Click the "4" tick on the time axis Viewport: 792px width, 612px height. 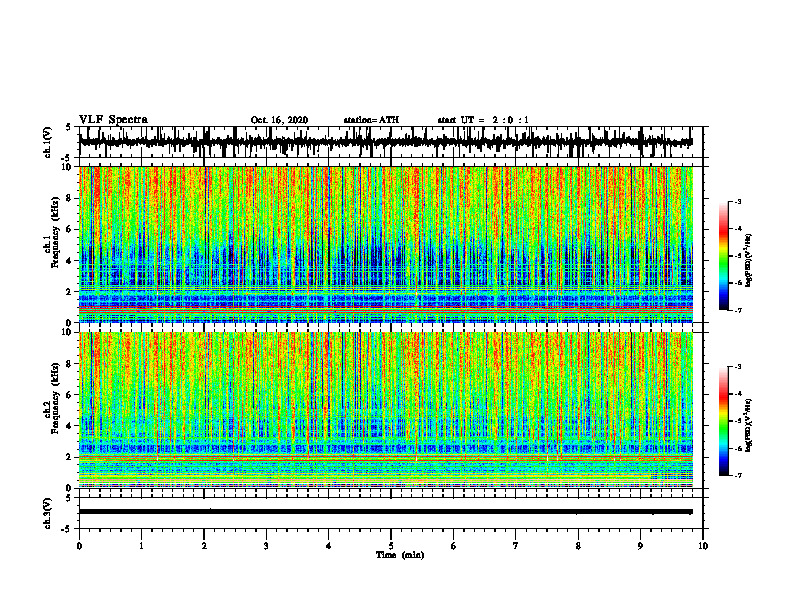point(329,546)
